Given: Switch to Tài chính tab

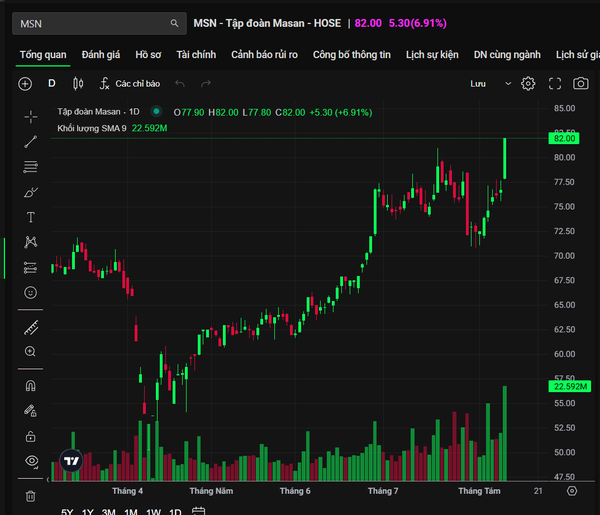Looking at the screenshot, I should coord(196,55).
